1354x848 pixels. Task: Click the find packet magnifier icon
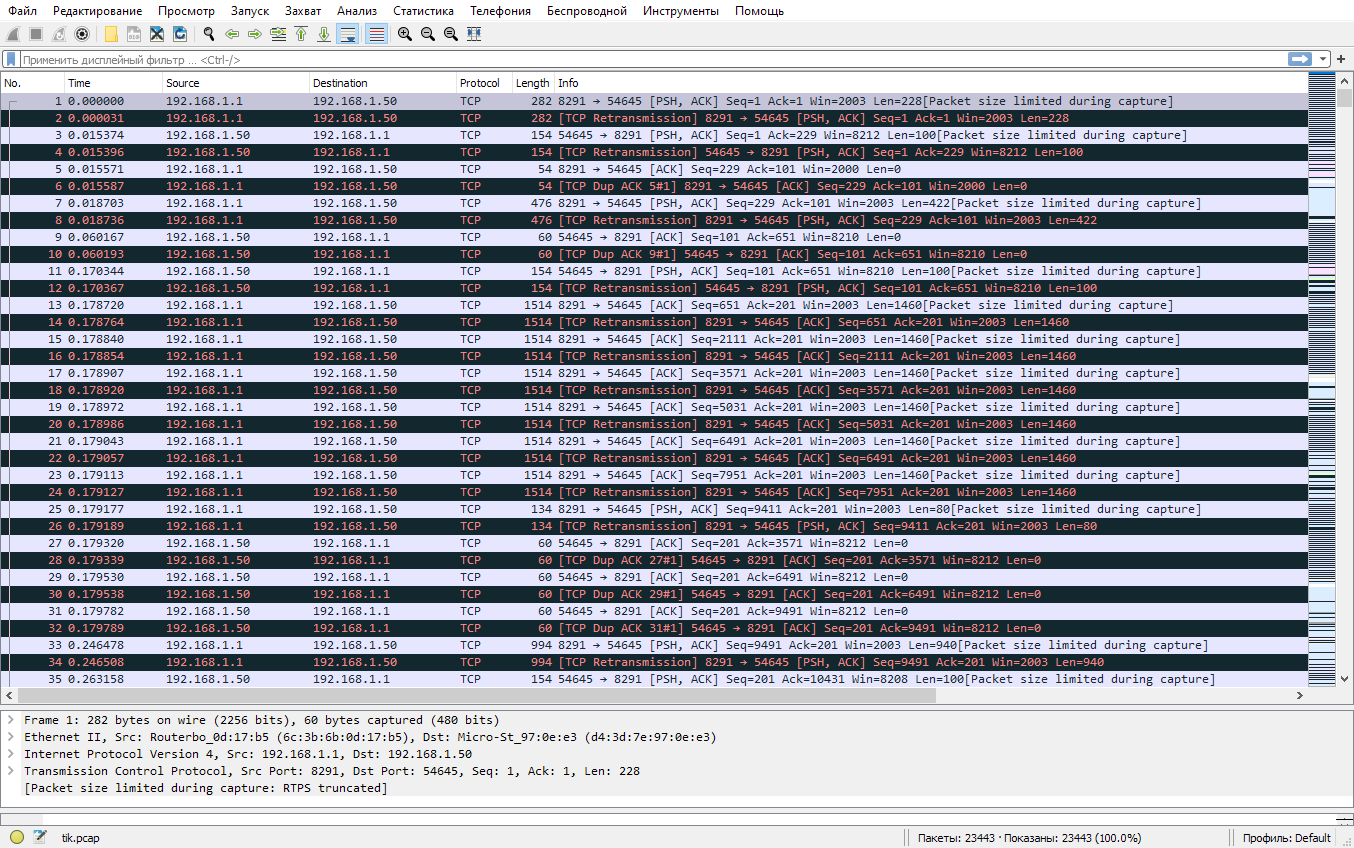(209, 34)
